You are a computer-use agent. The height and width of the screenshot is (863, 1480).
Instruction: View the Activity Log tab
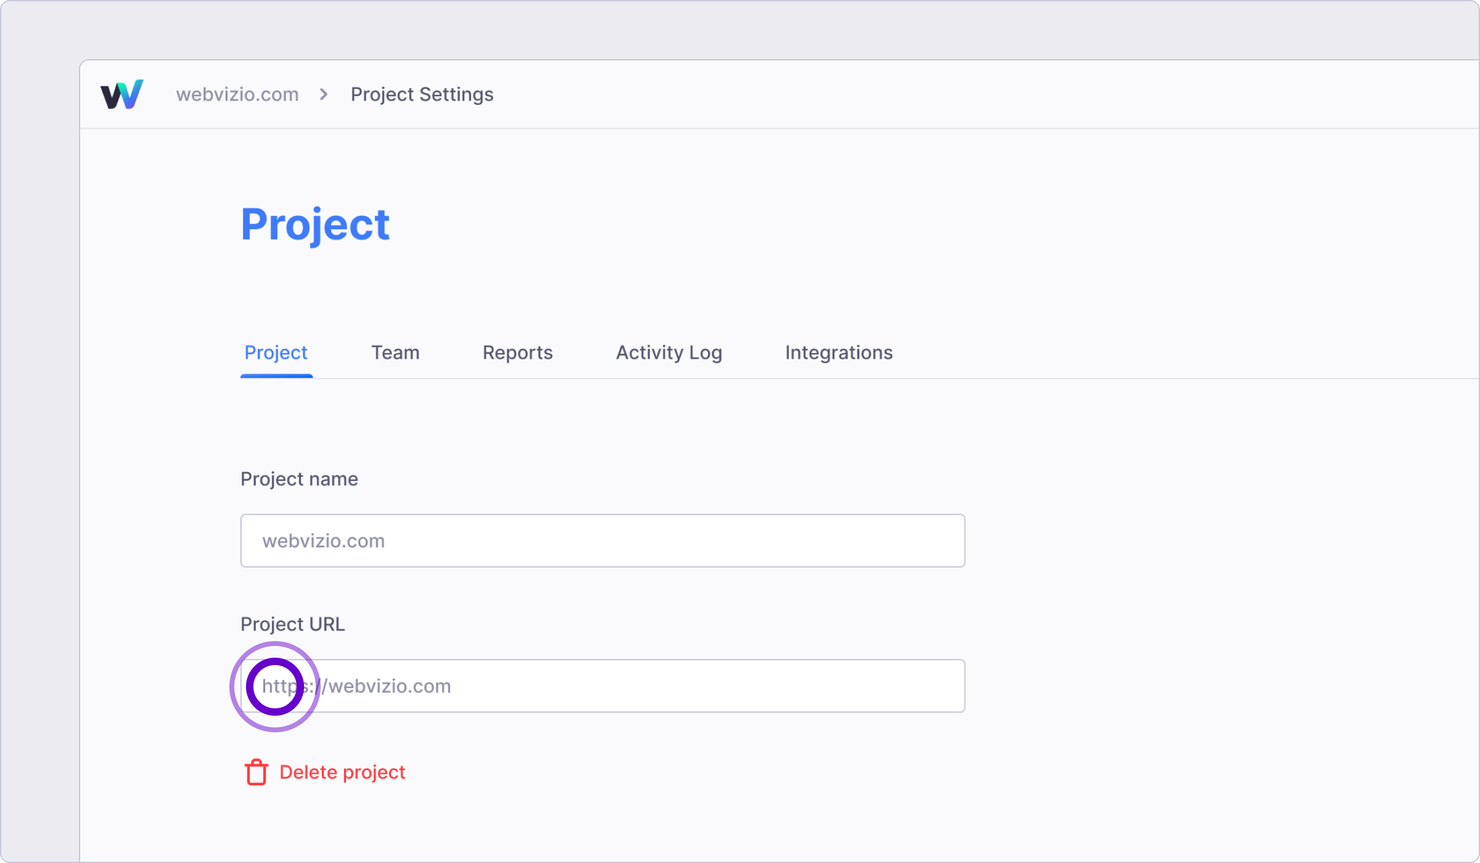[x=668, y=353]
